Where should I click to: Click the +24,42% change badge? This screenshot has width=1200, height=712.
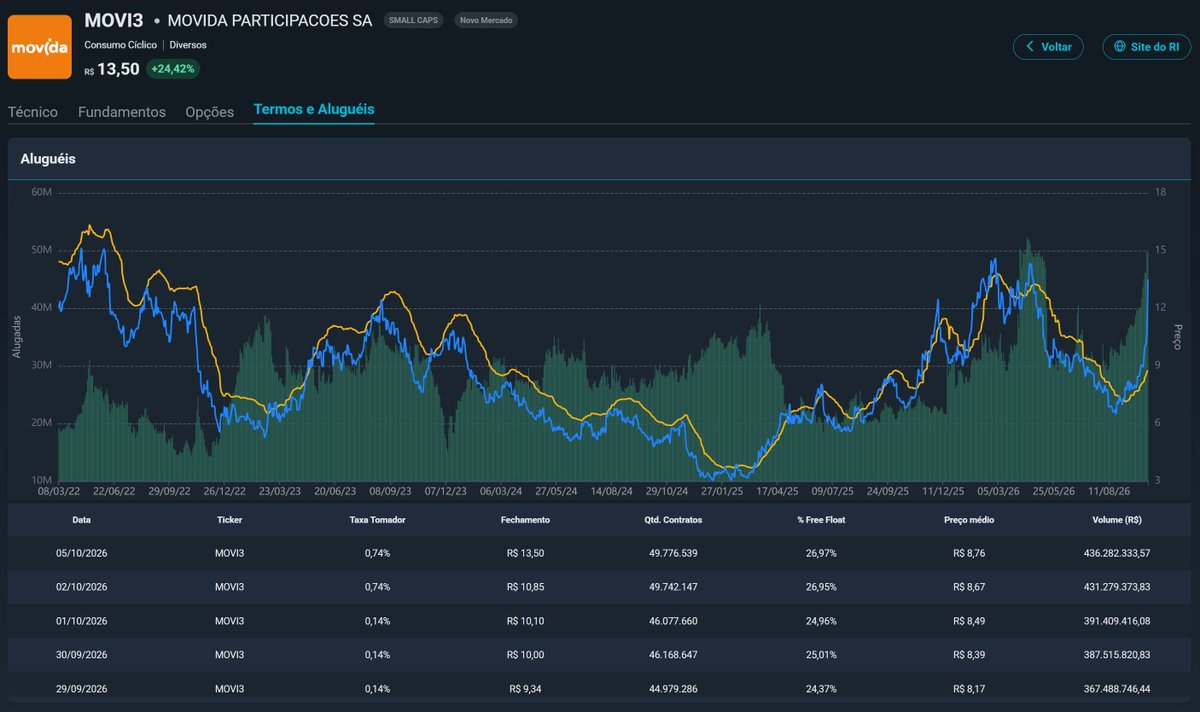tap(173, 69)
